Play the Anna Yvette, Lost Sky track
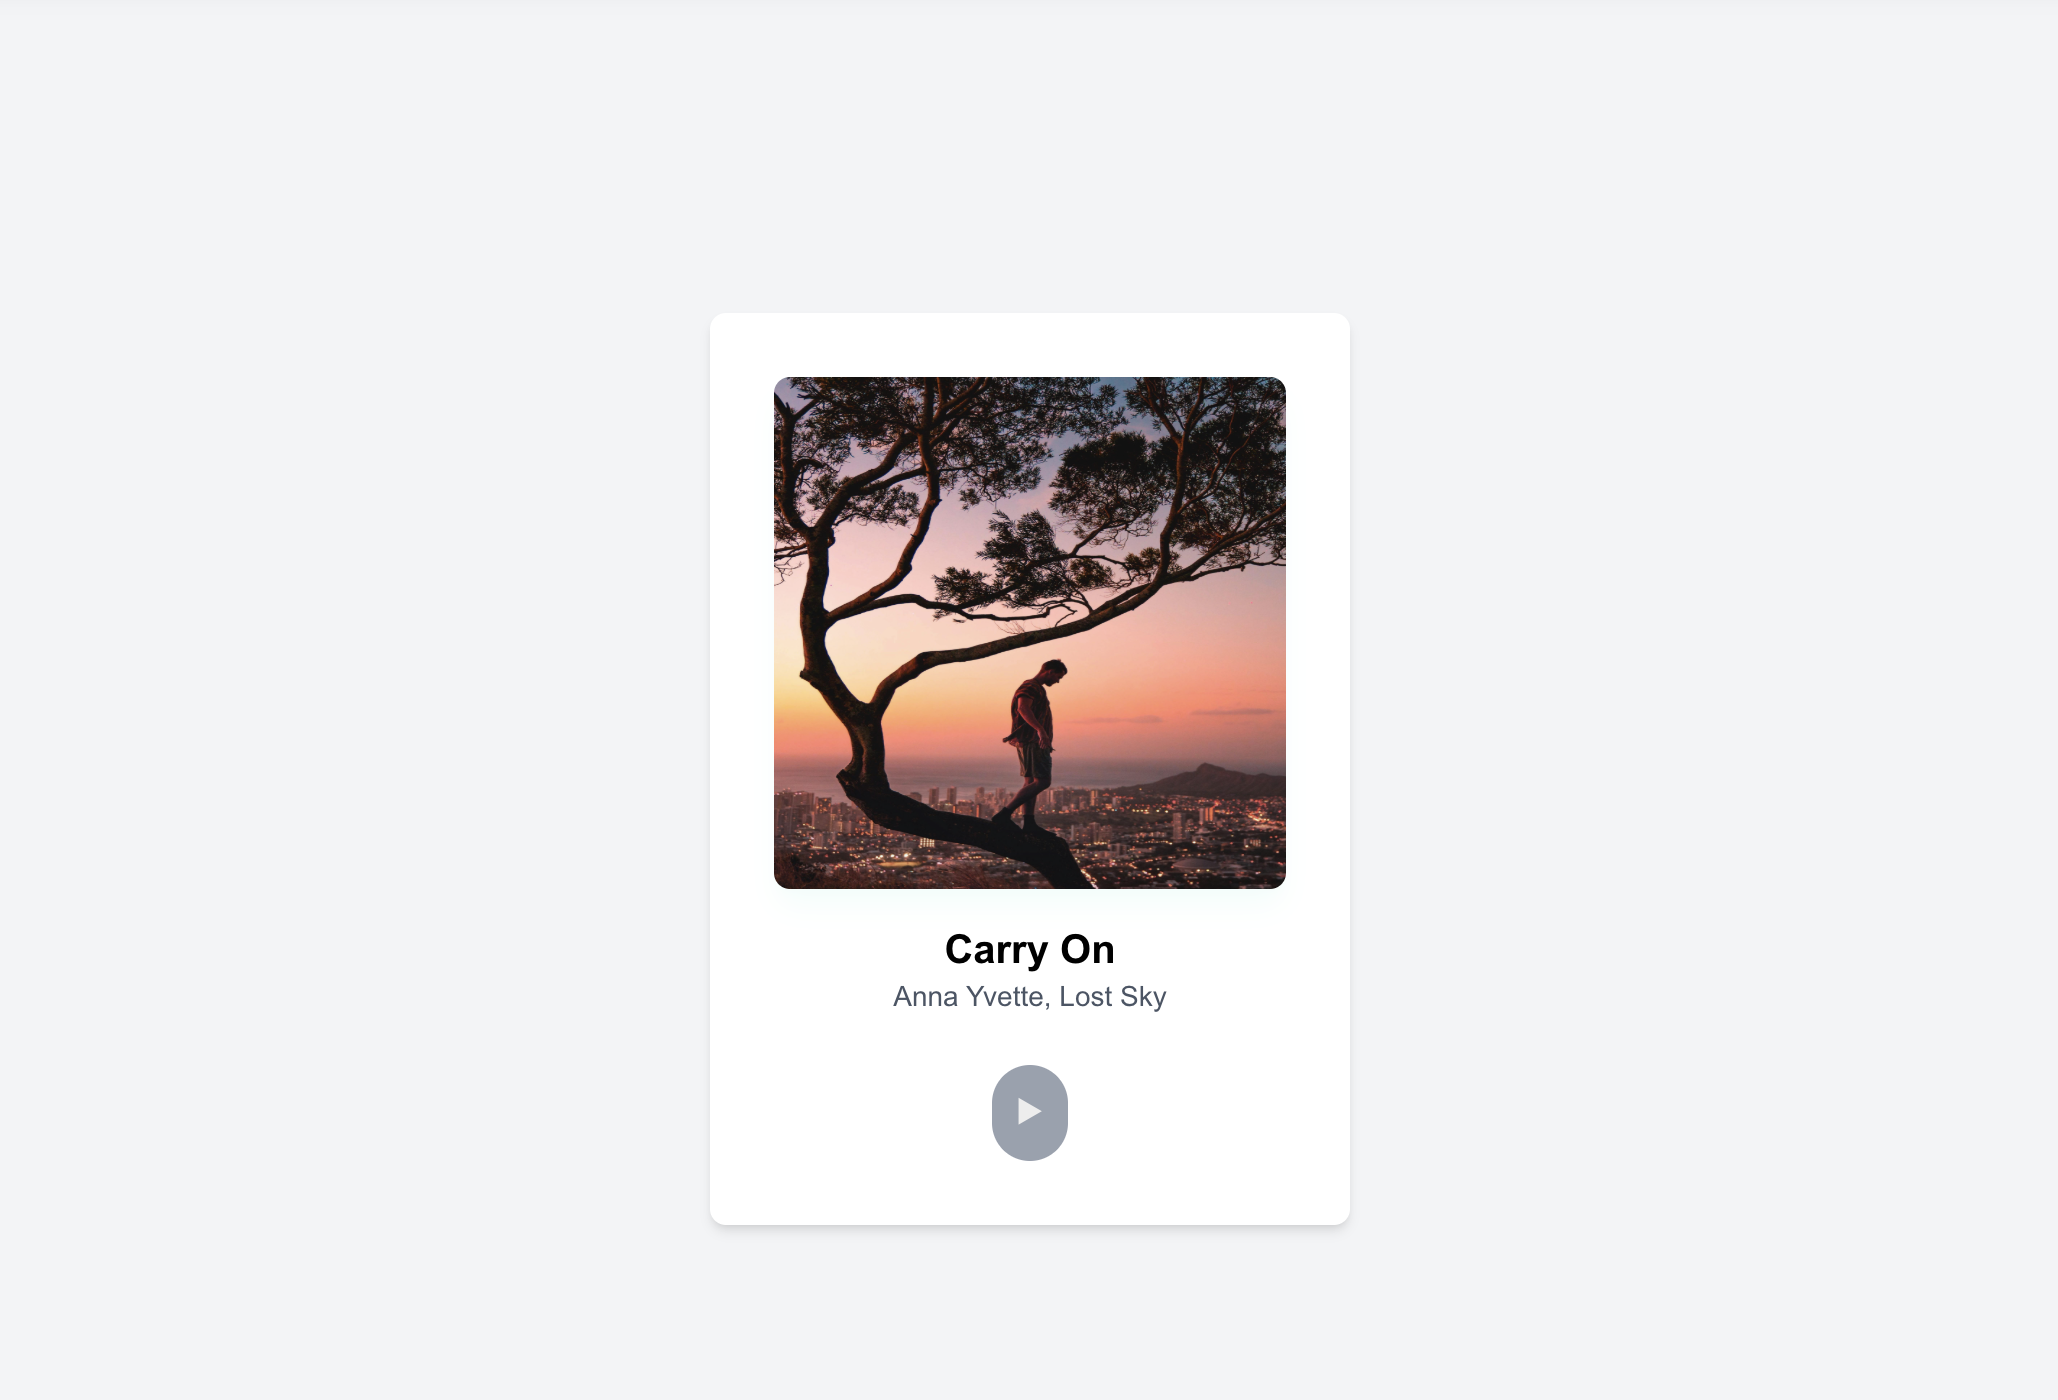 tap(1029, 1112)
